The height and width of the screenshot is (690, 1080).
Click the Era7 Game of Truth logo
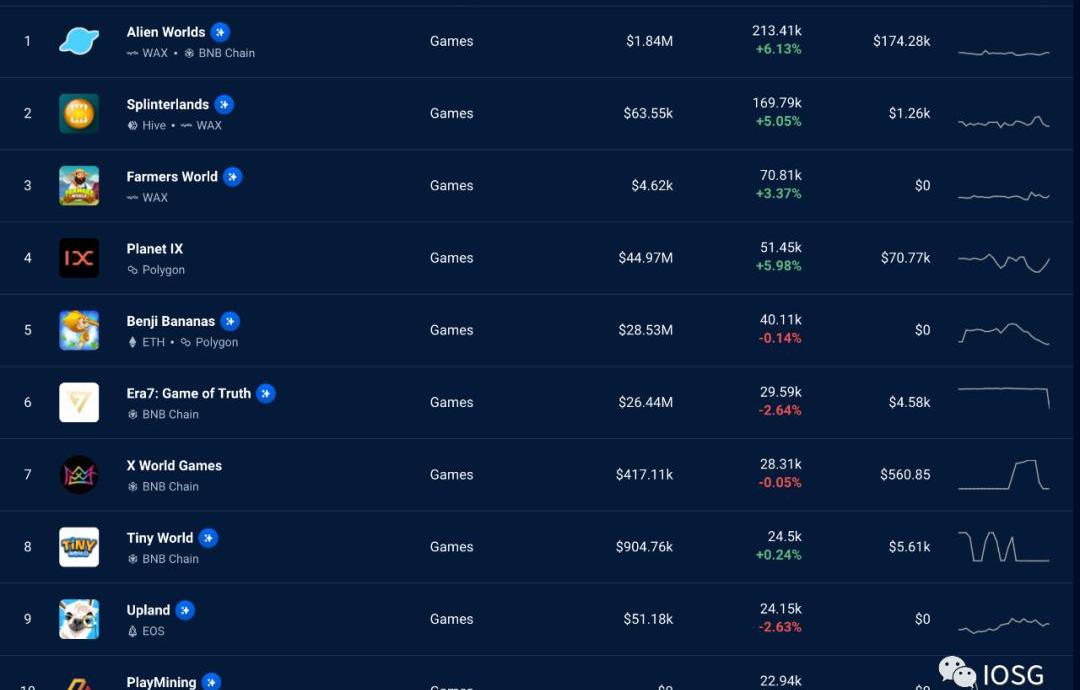(79, 402)
